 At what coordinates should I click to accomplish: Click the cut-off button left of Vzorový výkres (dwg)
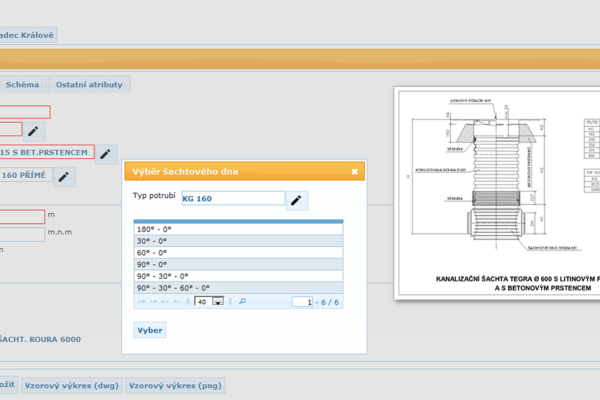[8, 385]
